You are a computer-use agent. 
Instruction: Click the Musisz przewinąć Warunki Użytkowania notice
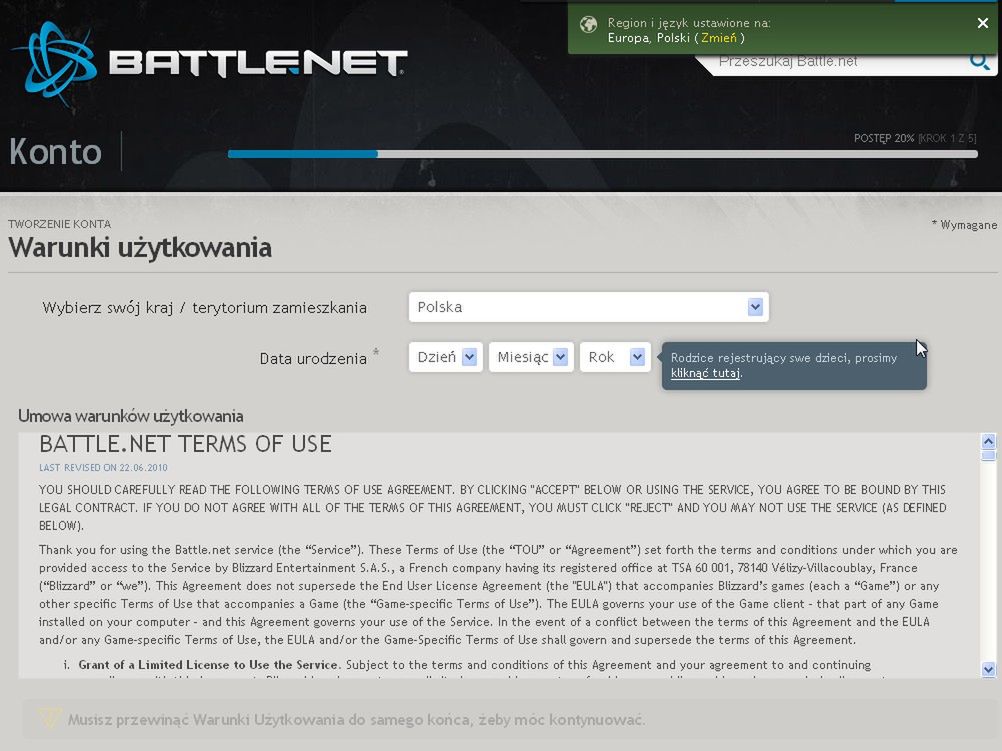tap(356, 720)
